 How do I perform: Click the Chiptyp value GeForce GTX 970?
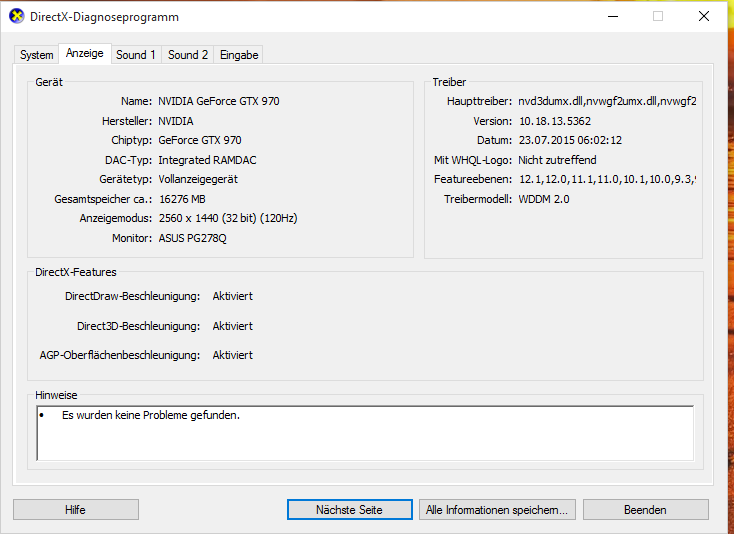tap(200, 140)
